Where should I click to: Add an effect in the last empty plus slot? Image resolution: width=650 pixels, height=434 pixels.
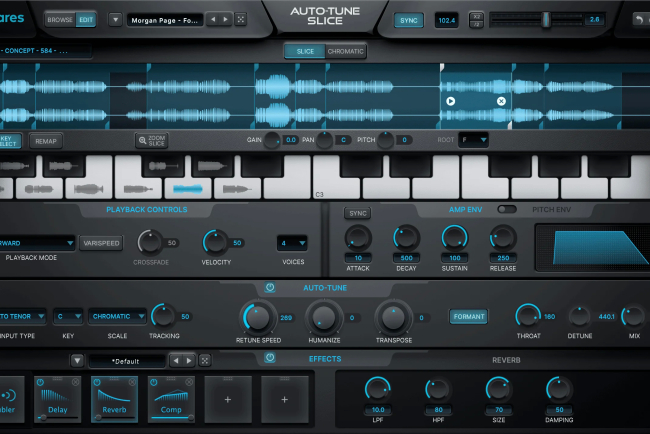coord(285,400)
